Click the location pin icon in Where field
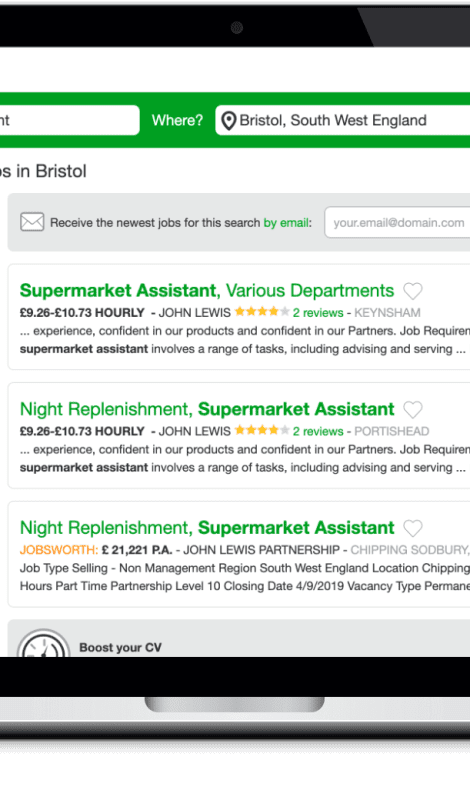 click(229, 121)
